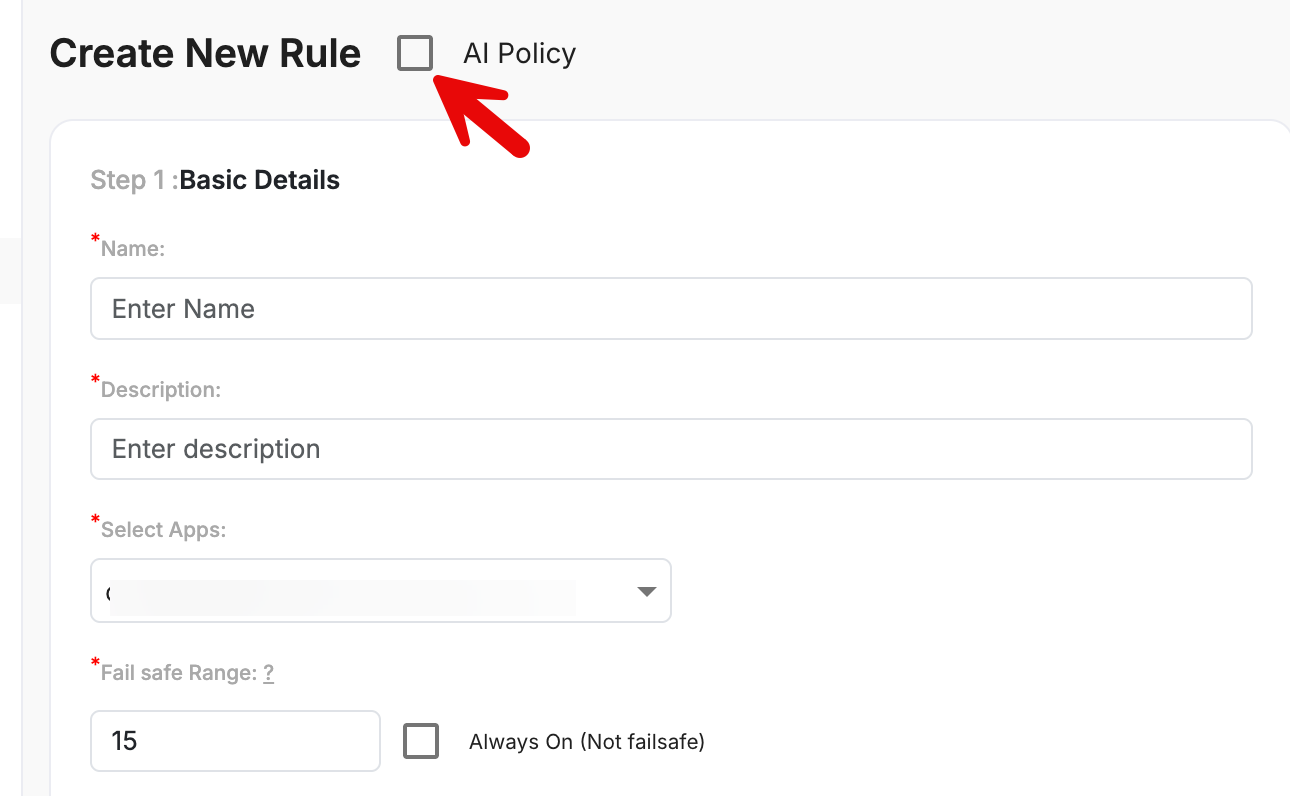
Task: Click the Enter Name input field
Action: tap(670, 308)
